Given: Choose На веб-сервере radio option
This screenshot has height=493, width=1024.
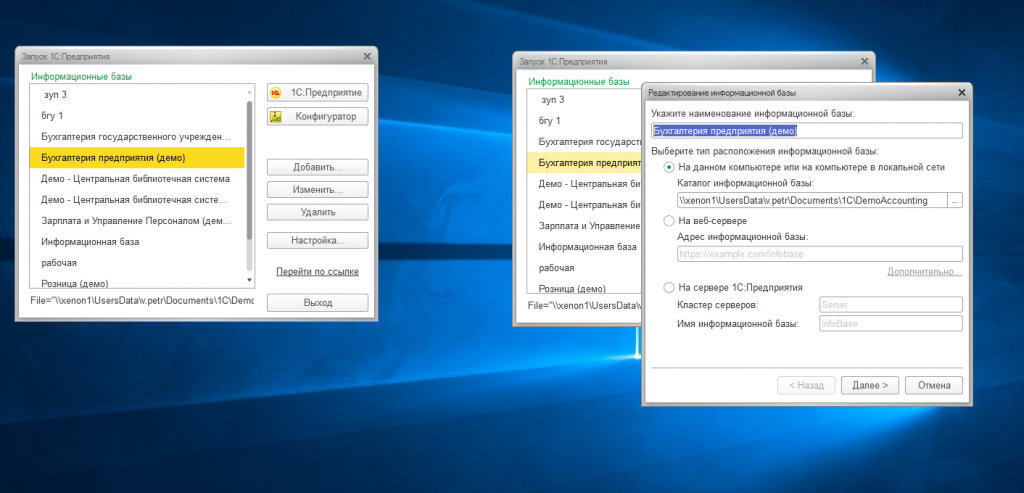Looking at the screenshot, I should 669,221.
